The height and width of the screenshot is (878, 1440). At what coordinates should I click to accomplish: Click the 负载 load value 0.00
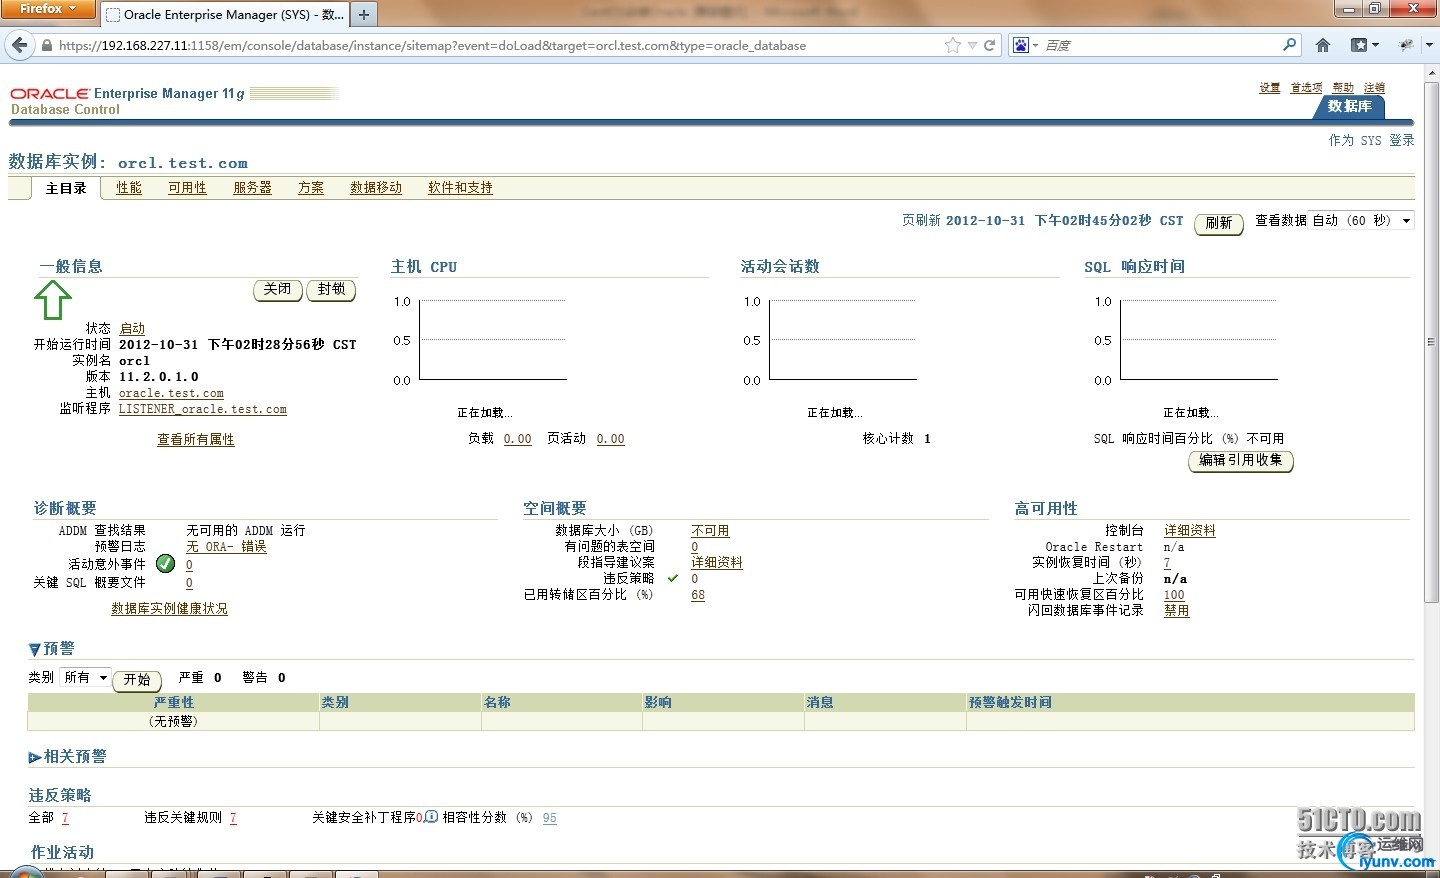pos(518,439)
